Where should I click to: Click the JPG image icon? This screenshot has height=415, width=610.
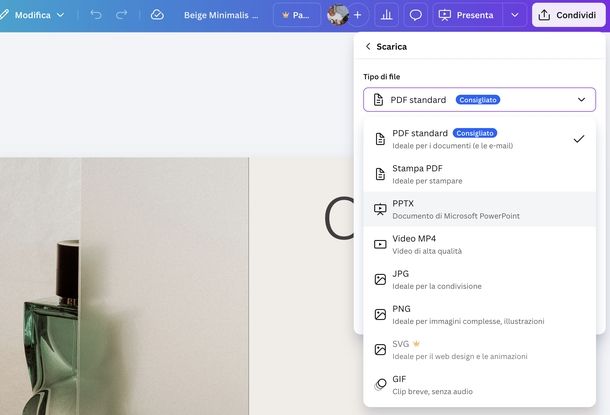380,279
